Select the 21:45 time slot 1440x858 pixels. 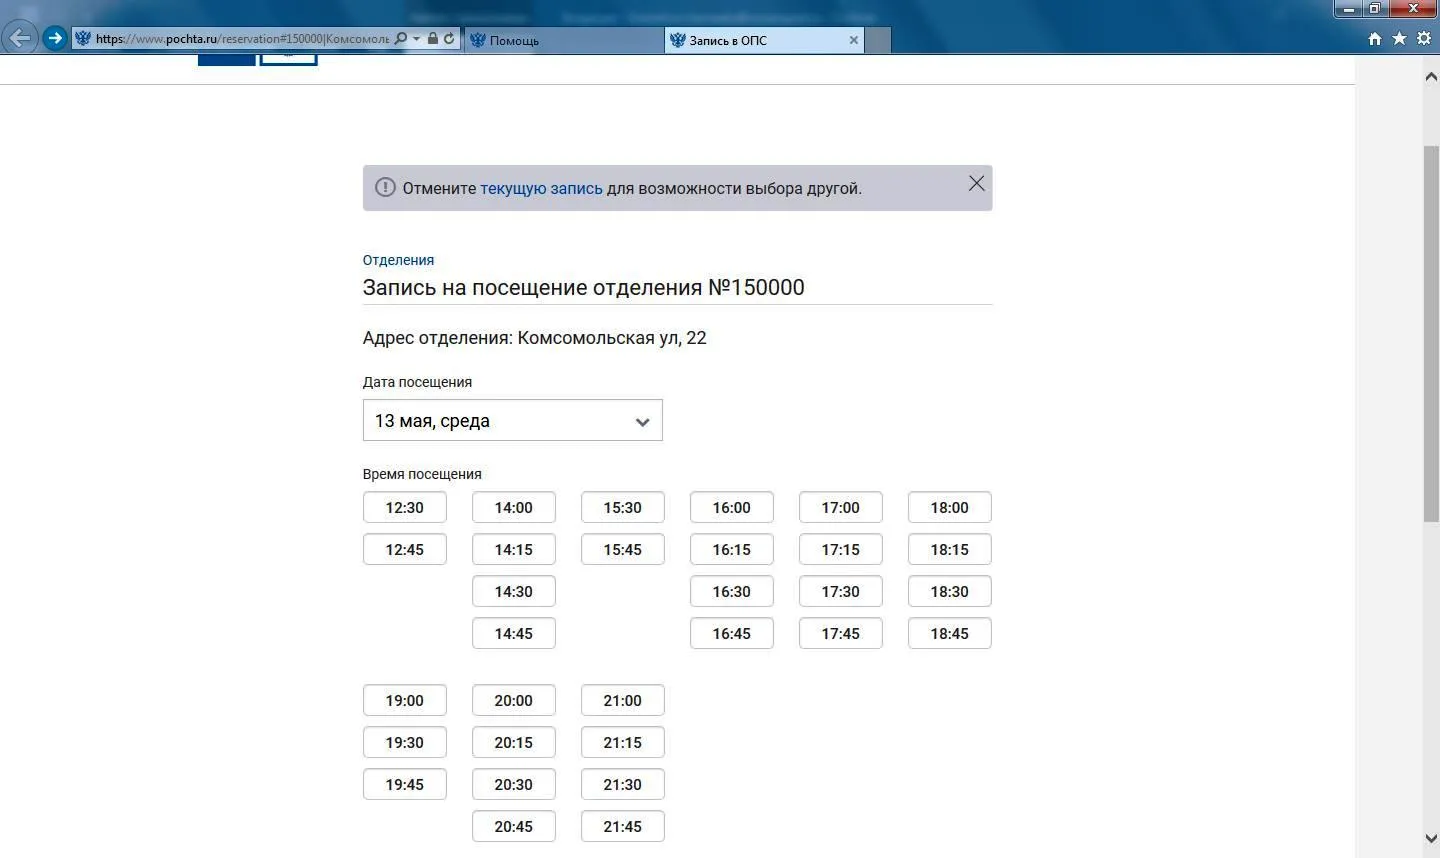coord(622,827)
